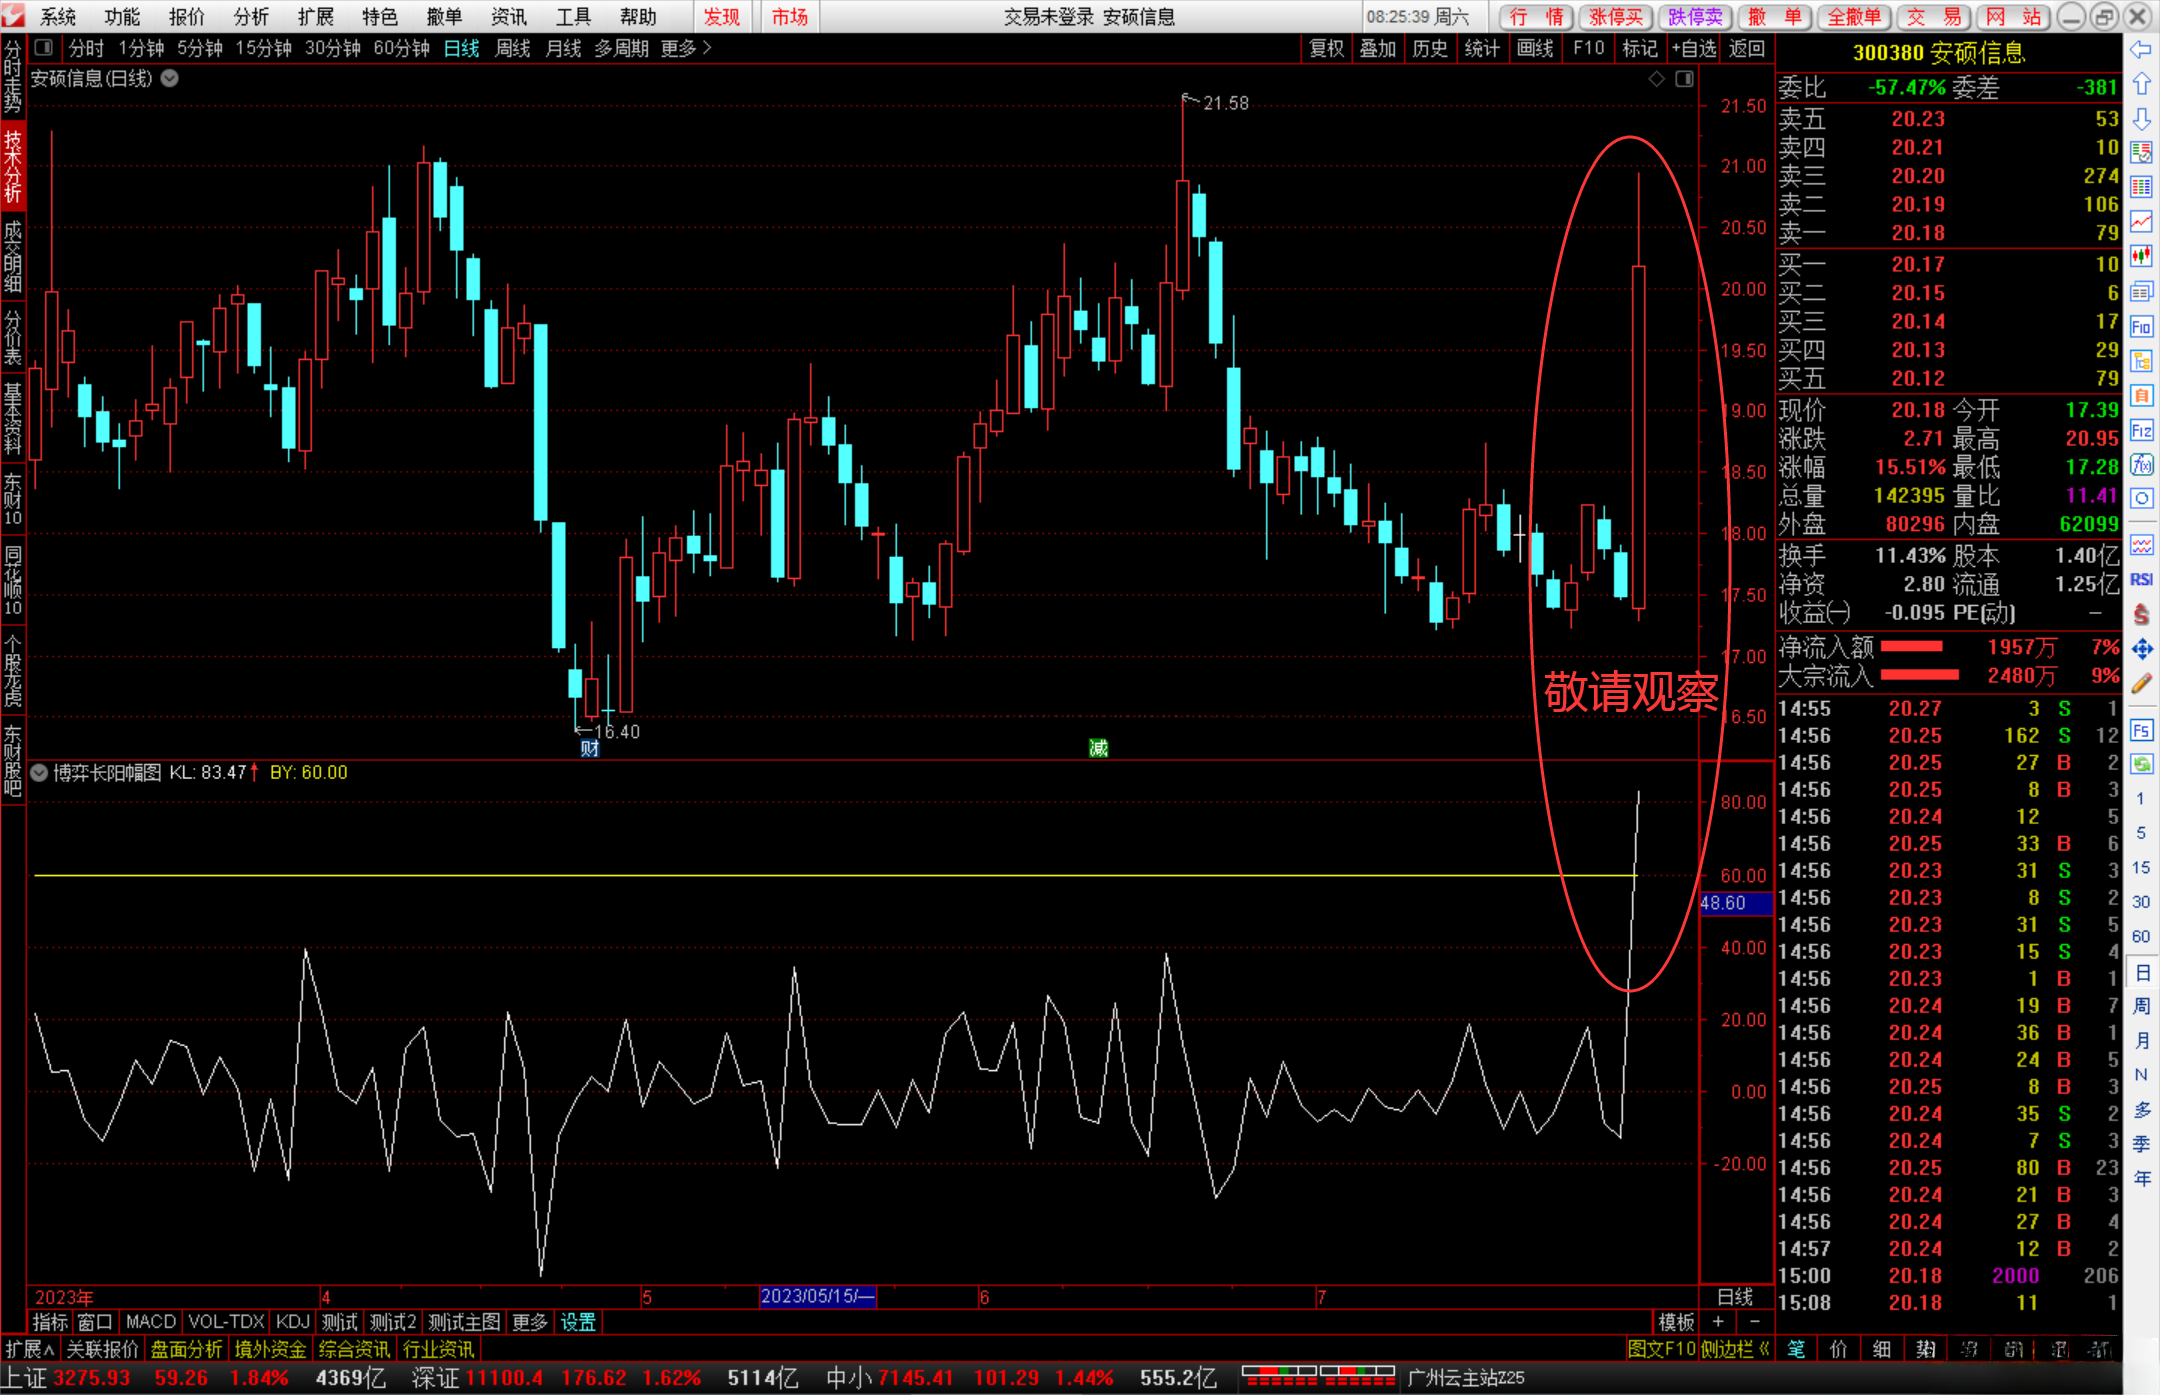
Task: Toggle the 侧边栏 sidebar collapse button
Action: 1735,1349
